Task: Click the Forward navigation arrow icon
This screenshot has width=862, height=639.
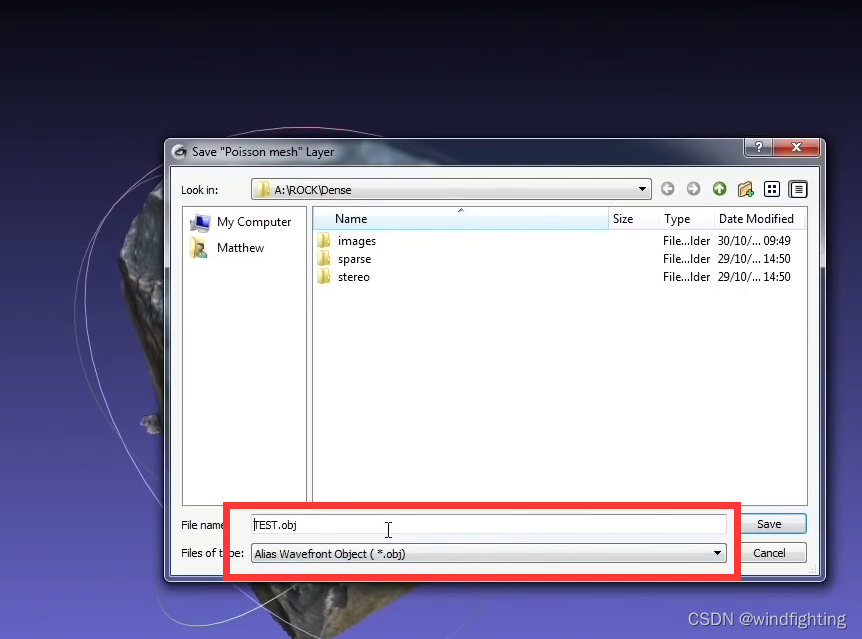Action: (693, 189)
